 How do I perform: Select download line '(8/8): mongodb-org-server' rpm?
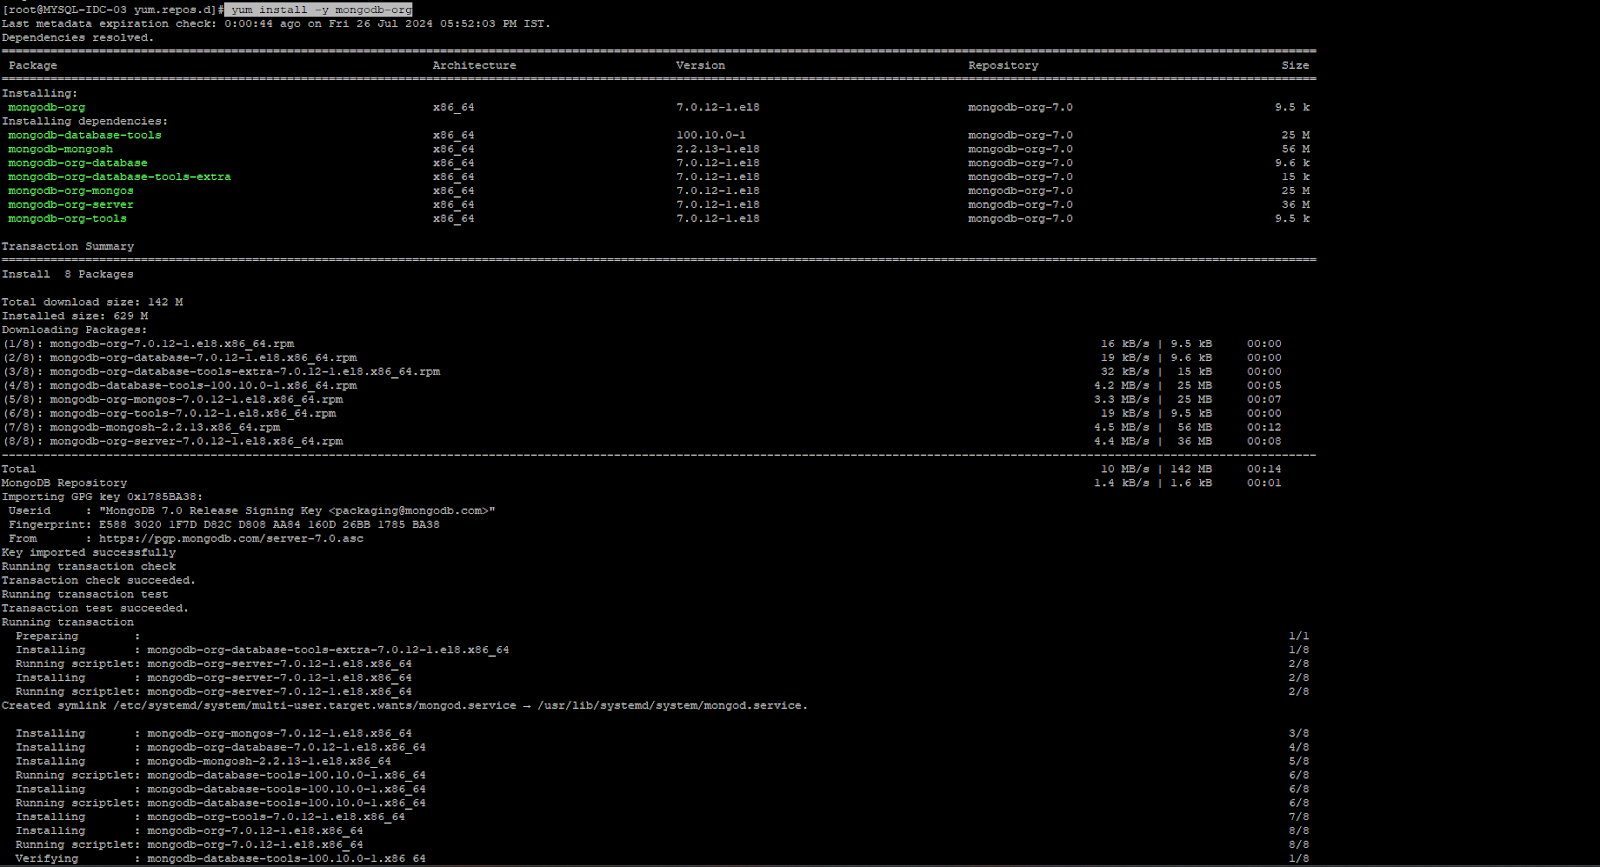click(x=173, y=442)
